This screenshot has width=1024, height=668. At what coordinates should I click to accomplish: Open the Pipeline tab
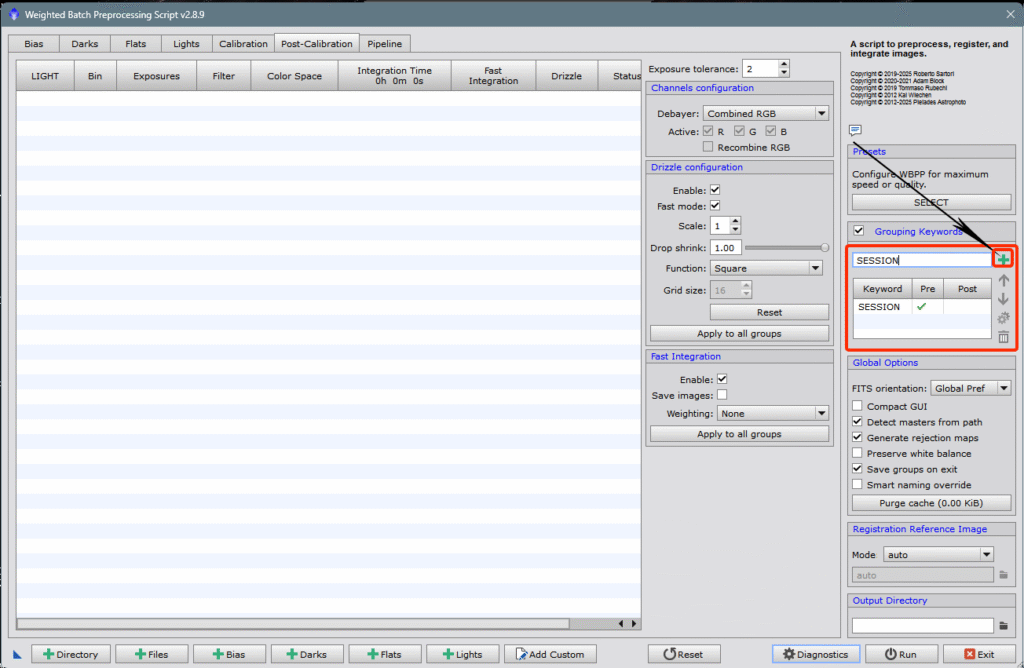point(385,44)
